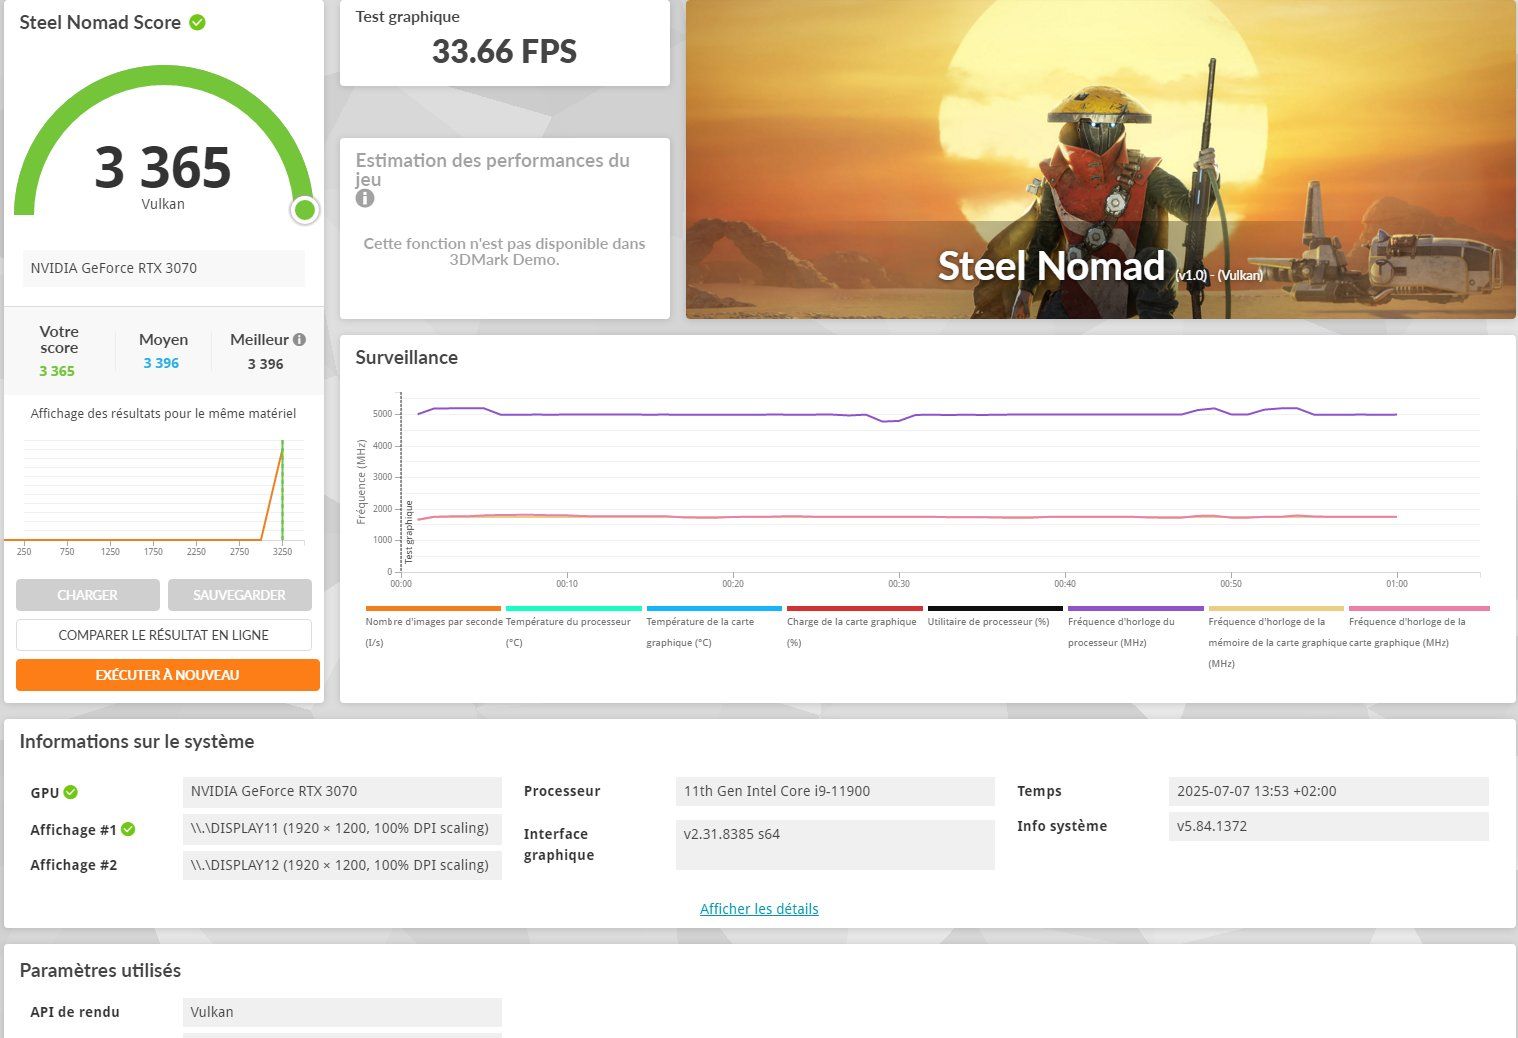1518x1038 pixels.
Task: Click Affichage des résultats pour le même matériel
Action: click(x=163, y=414)
